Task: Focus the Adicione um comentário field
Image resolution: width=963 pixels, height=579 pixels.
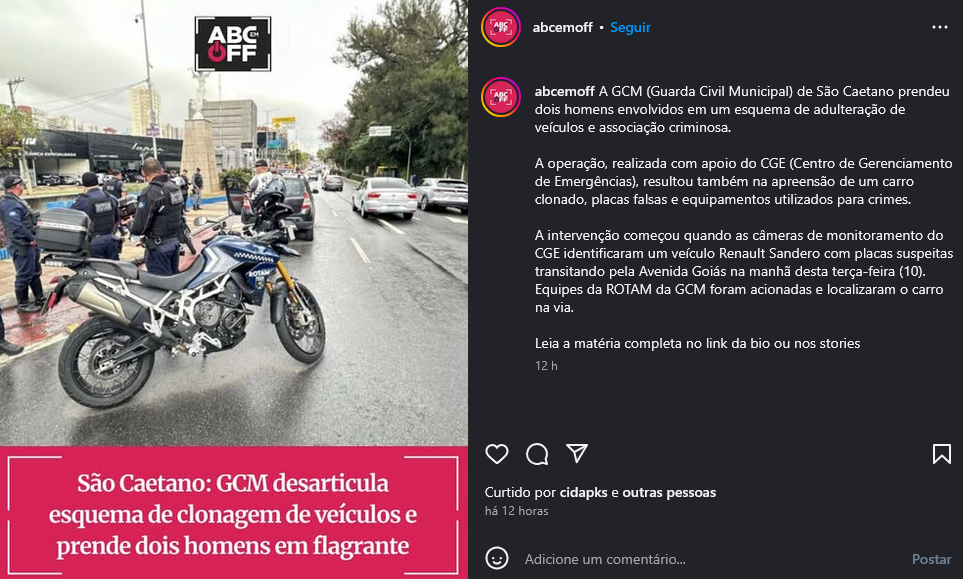Action: [x=712, y=559]
